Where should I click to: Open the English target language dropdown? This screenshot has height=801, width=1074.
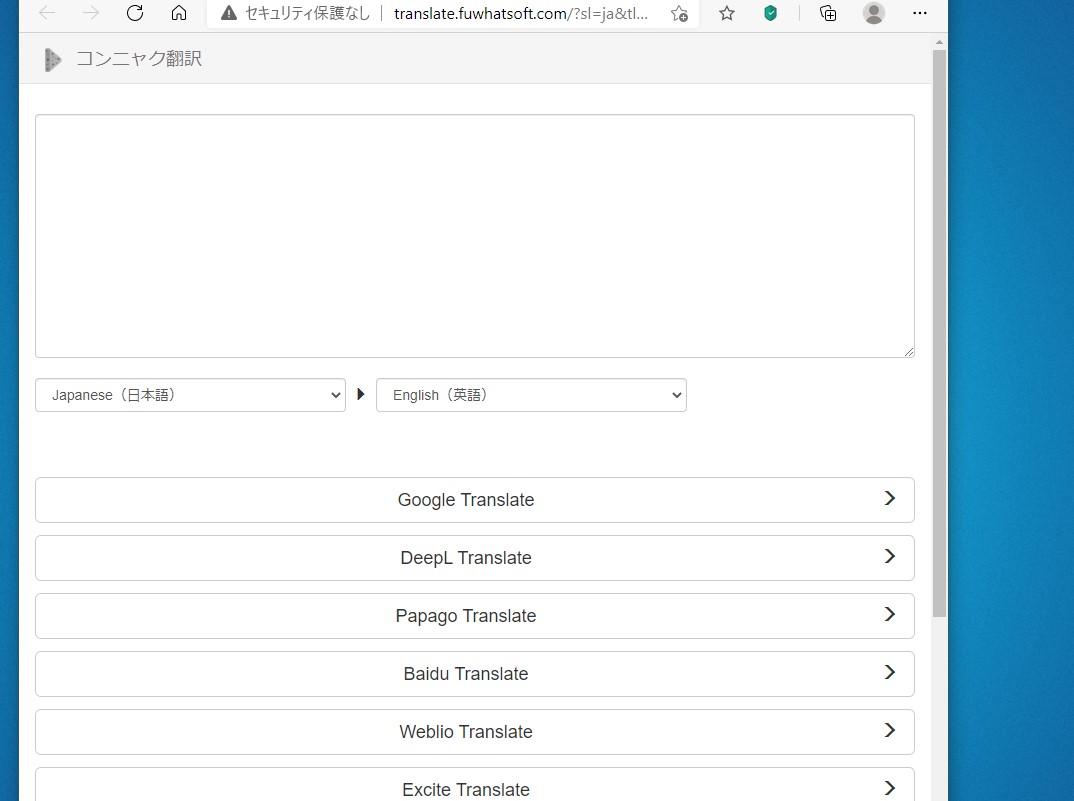(x=531, y=395)
